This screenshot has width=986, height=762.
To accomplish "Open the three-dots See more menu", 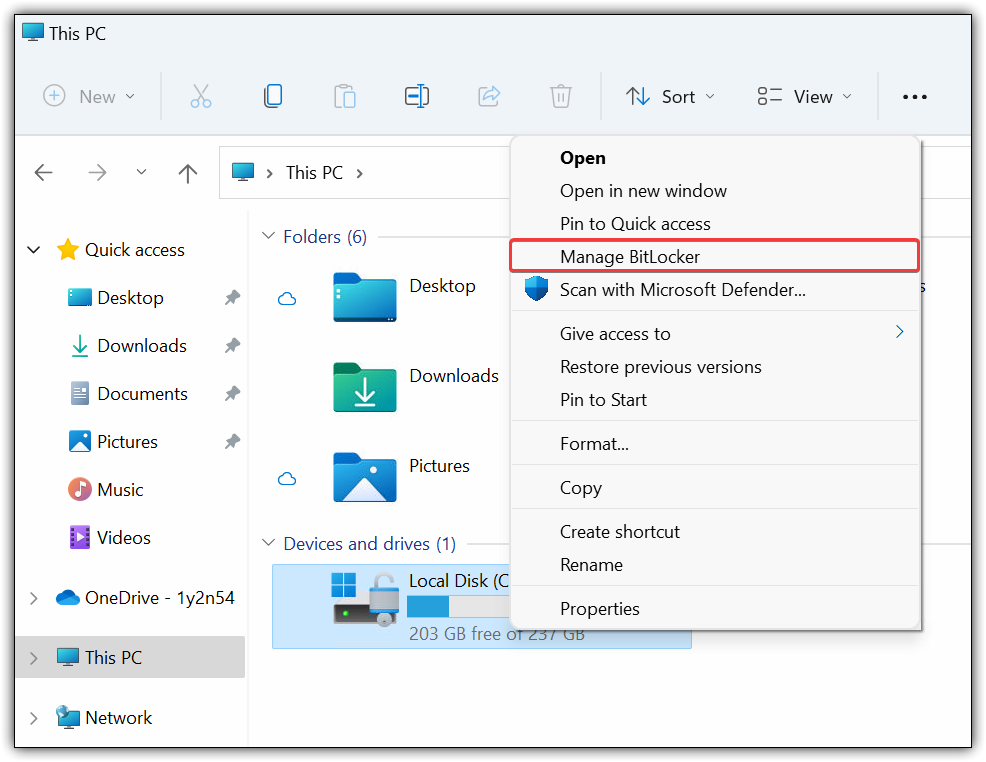I will pos(914,97).
